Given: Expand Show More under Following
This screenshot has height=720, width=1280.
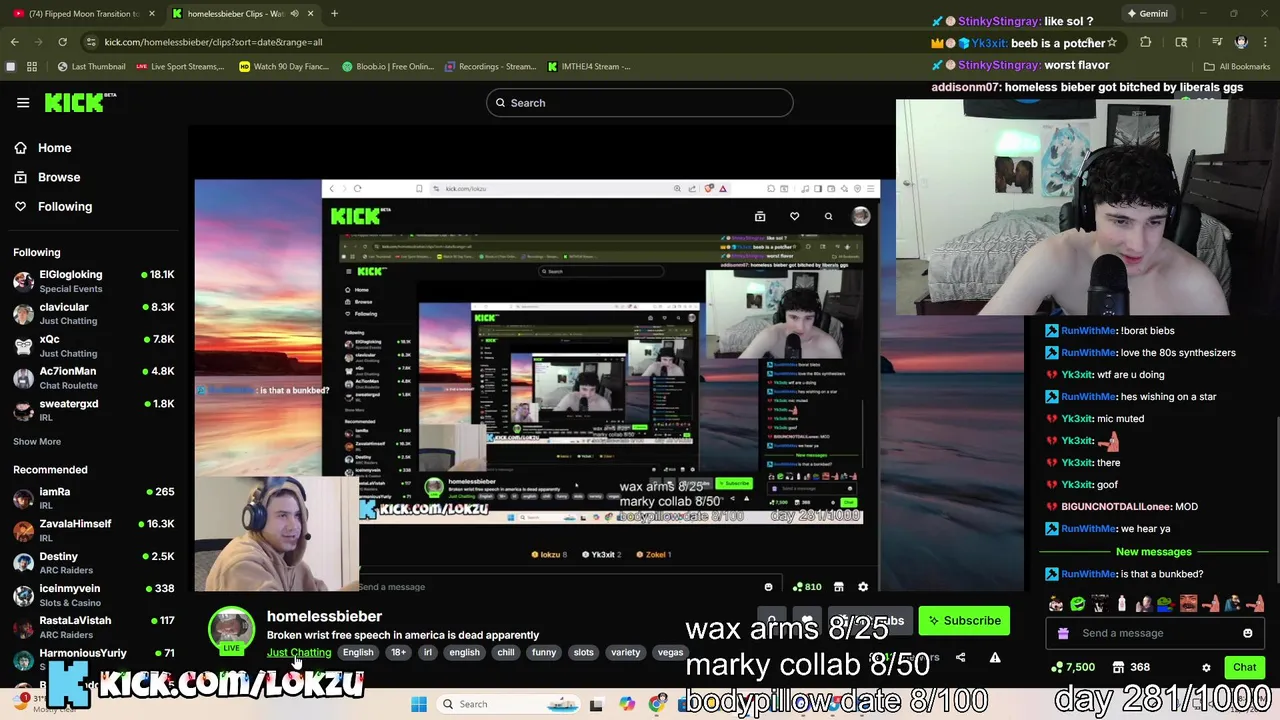Looking at the screenshot, I should 37,441.
